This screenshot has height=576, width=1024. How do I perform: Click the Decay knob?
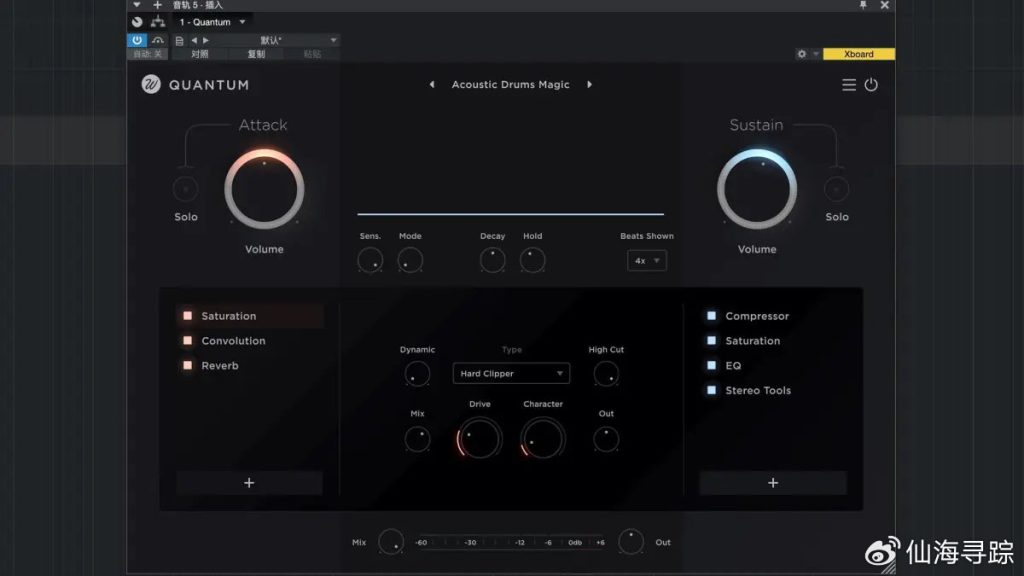pyautogui.click(x=492, y=260)
